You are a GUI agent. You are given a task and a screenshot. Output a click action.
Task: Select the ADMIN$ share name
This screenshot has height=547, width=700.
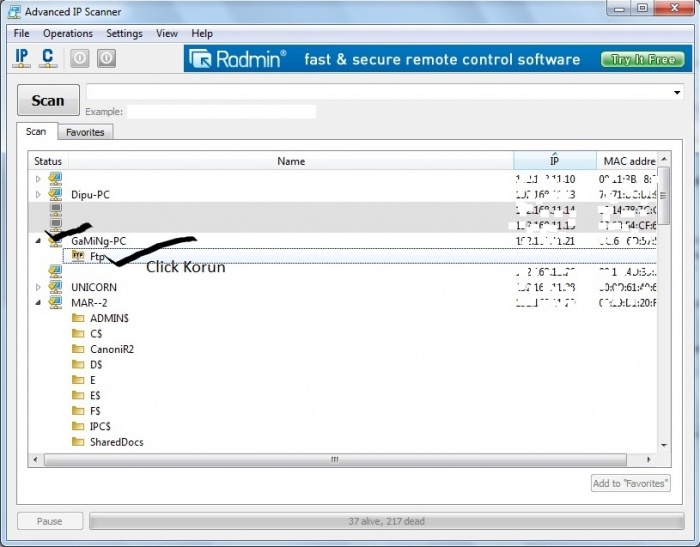109,318
